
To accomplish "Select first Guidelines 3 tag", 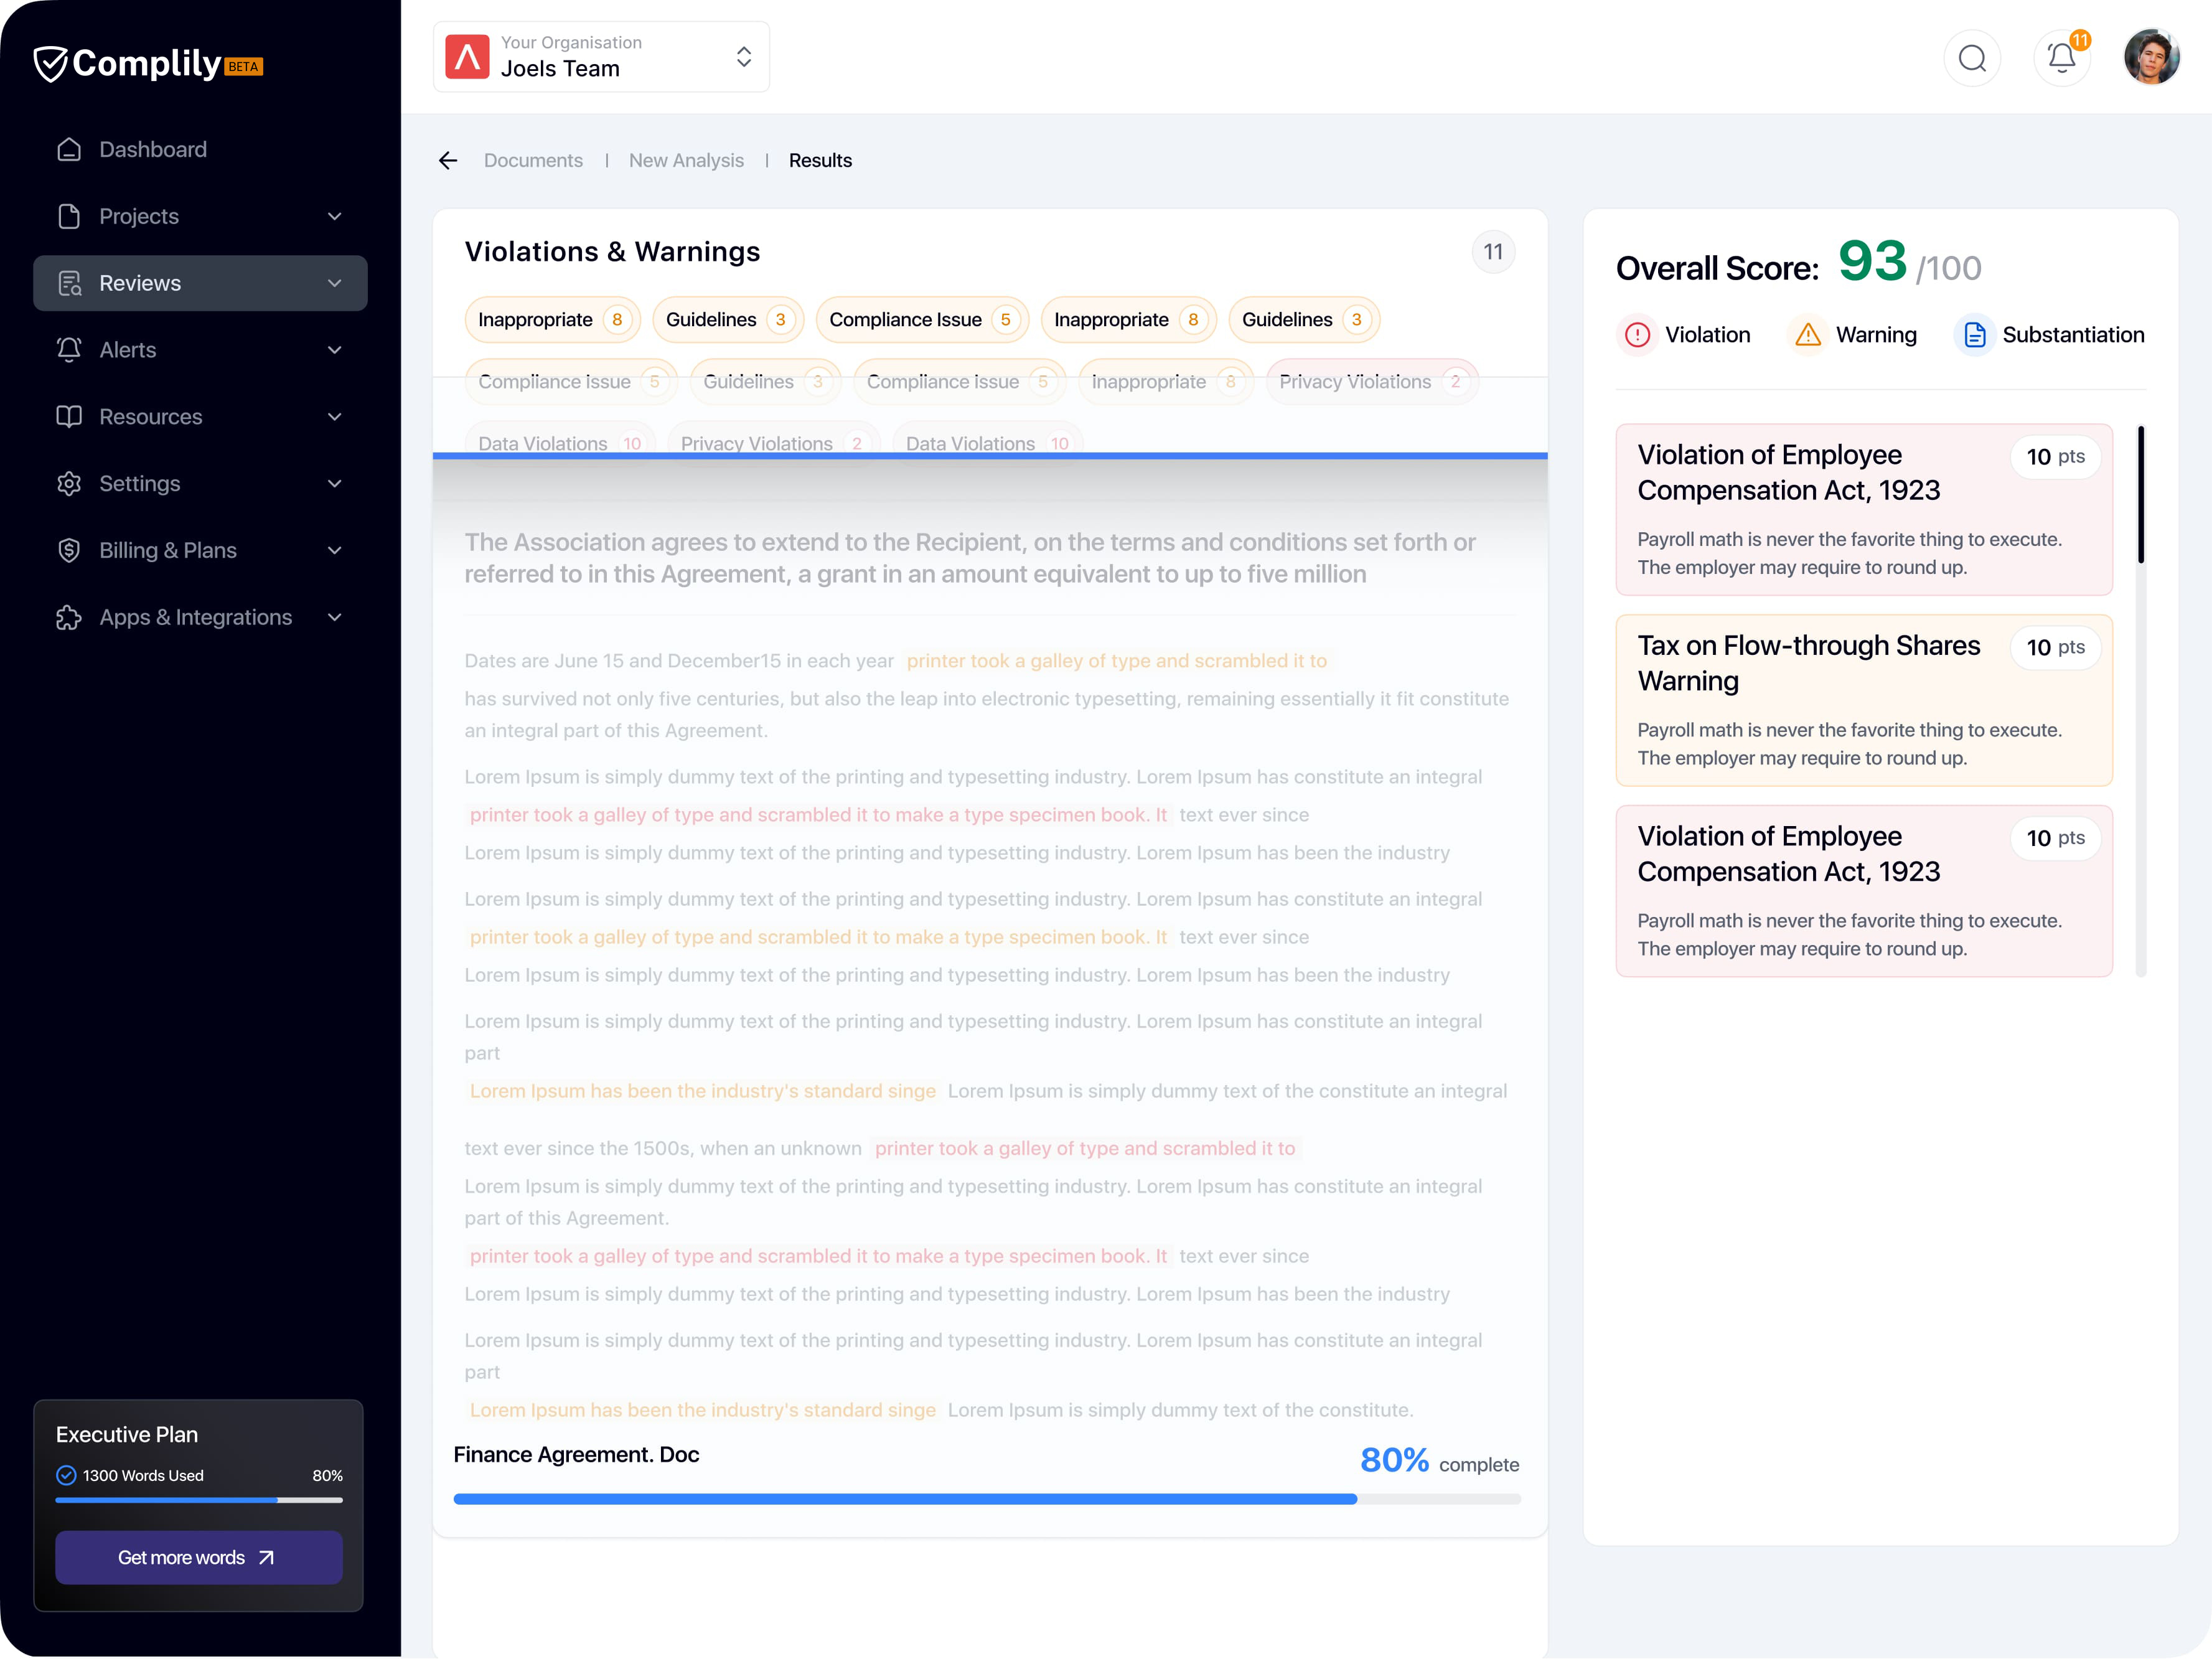I will pos(728,320).
